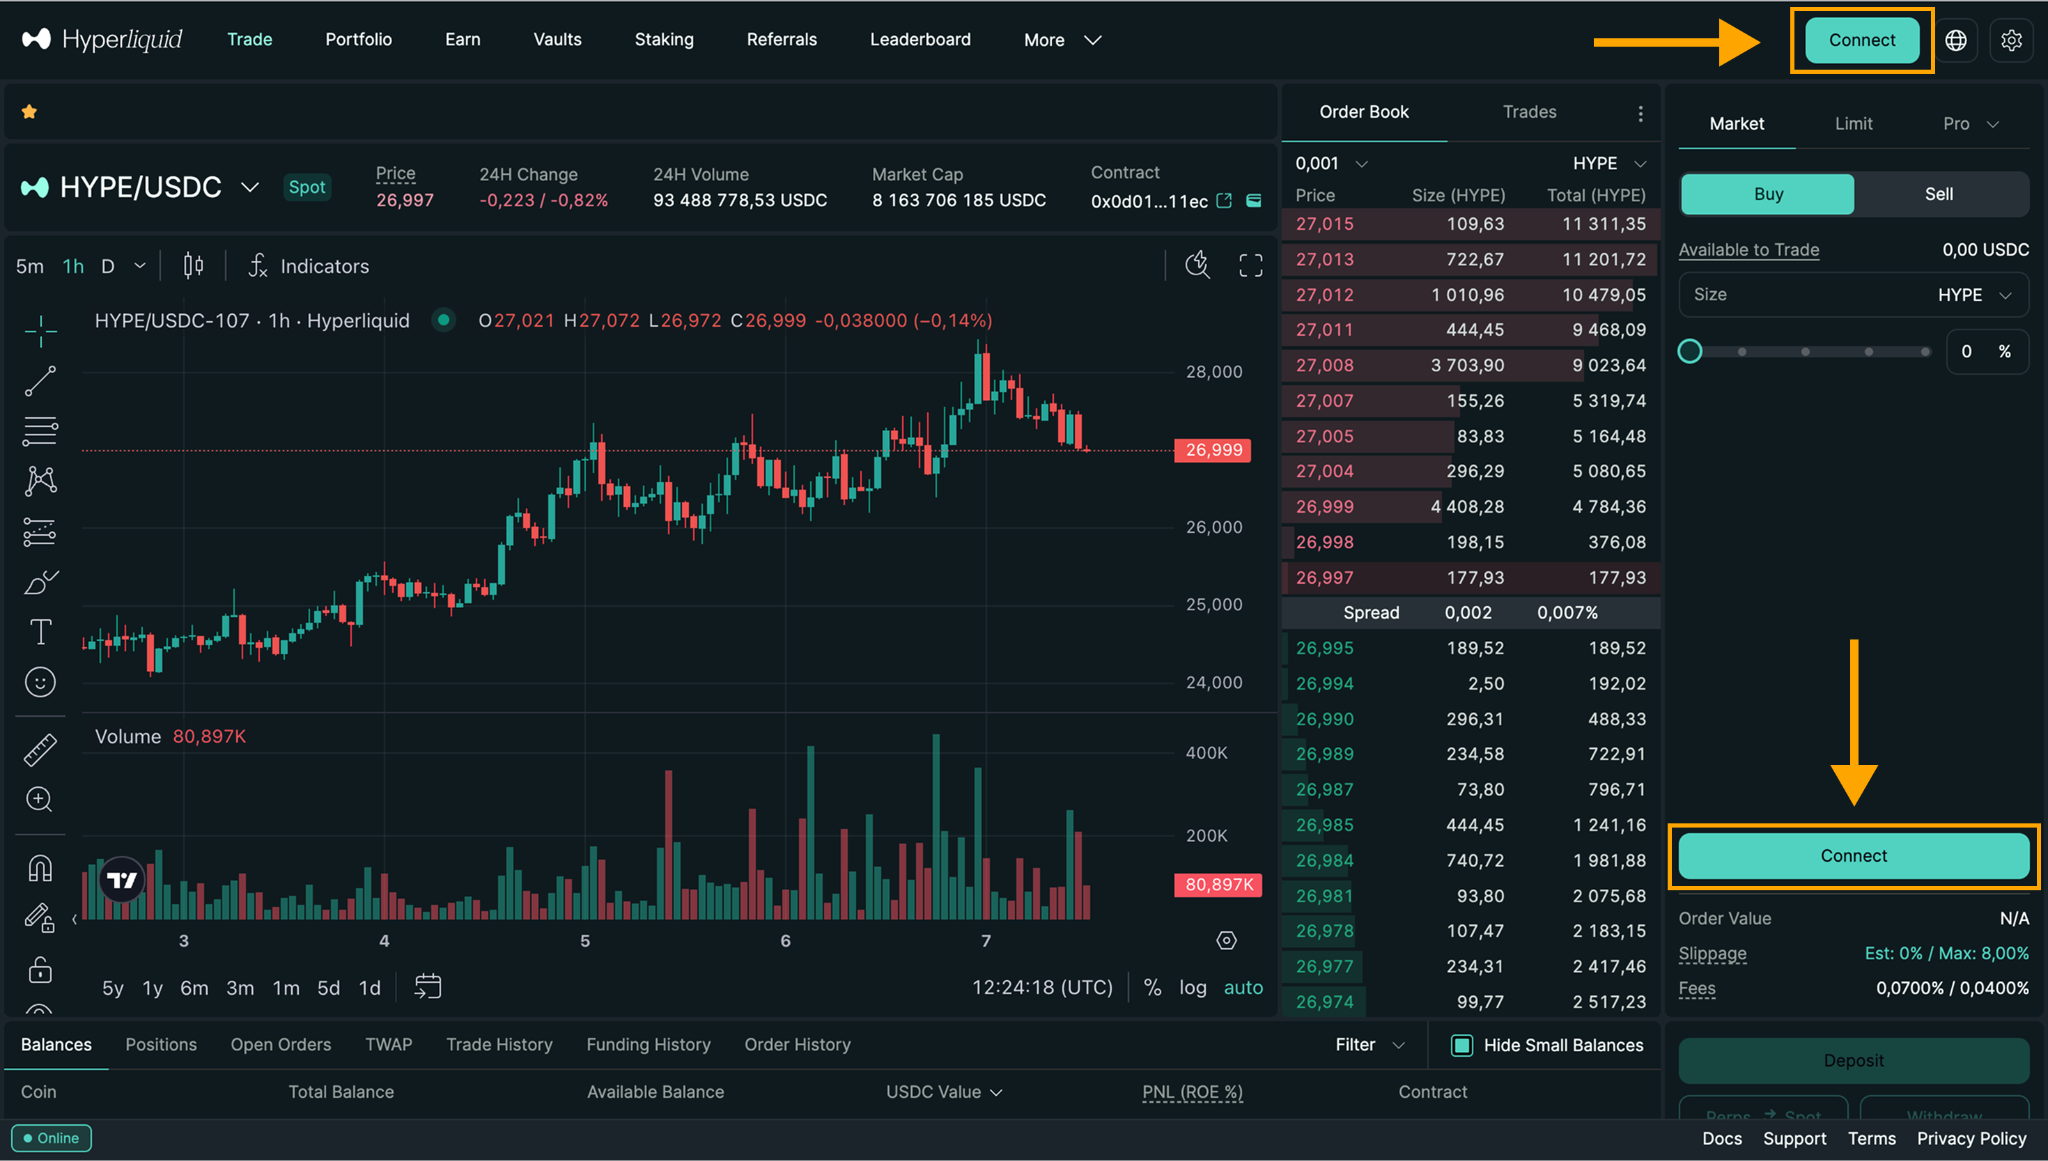Viewport: 2048px width, 1161px height.
Task: Go to the Portfolio page
Action: click(x=359, y=39)
